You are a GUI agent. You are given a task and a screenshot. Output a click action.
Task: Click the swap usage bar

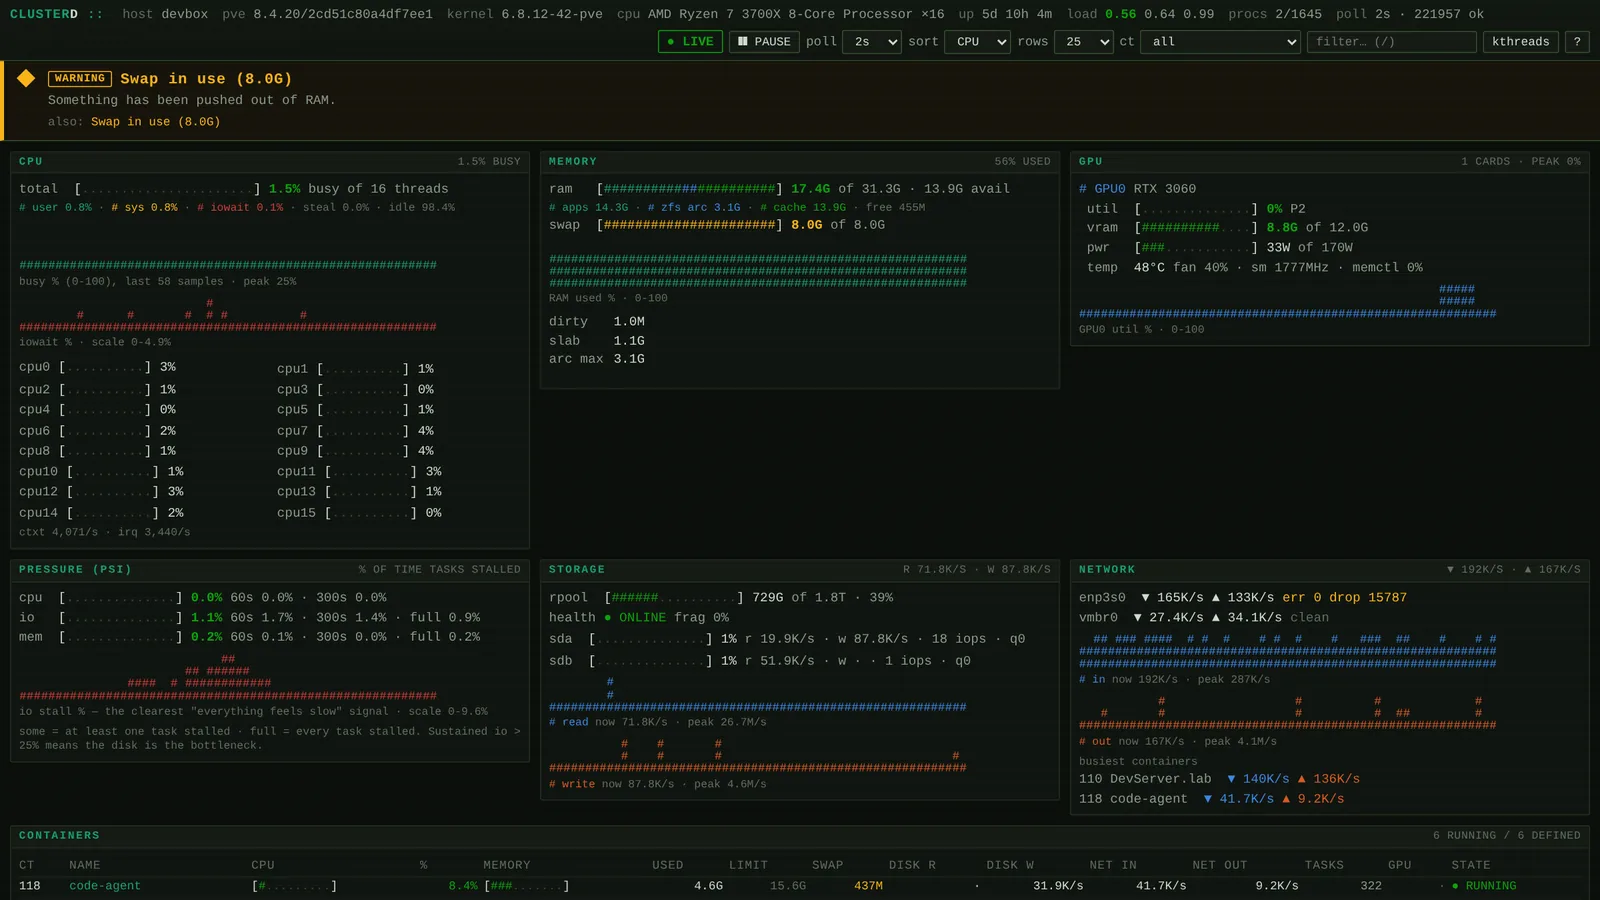(x=689, y=225)
